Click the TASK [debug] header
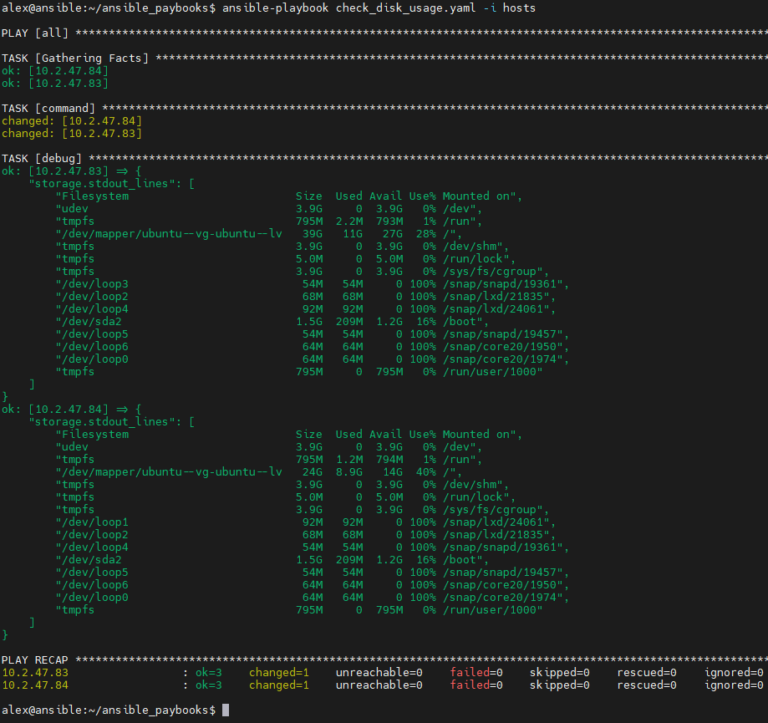This screenshot has width=768, height=723. coord(44,158)
